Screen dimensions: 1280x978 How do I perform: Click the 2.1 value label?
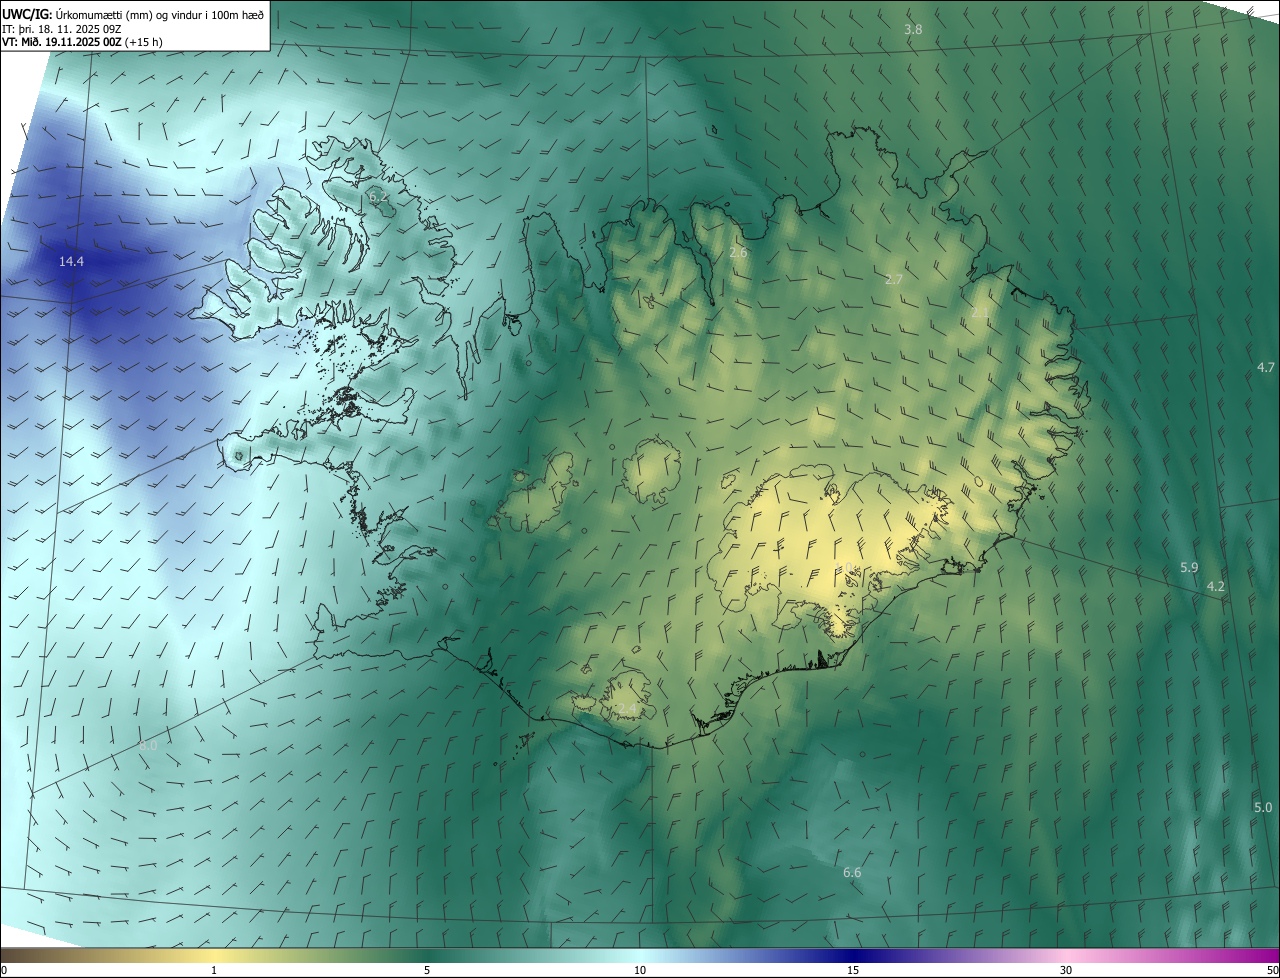click(980, 313)
